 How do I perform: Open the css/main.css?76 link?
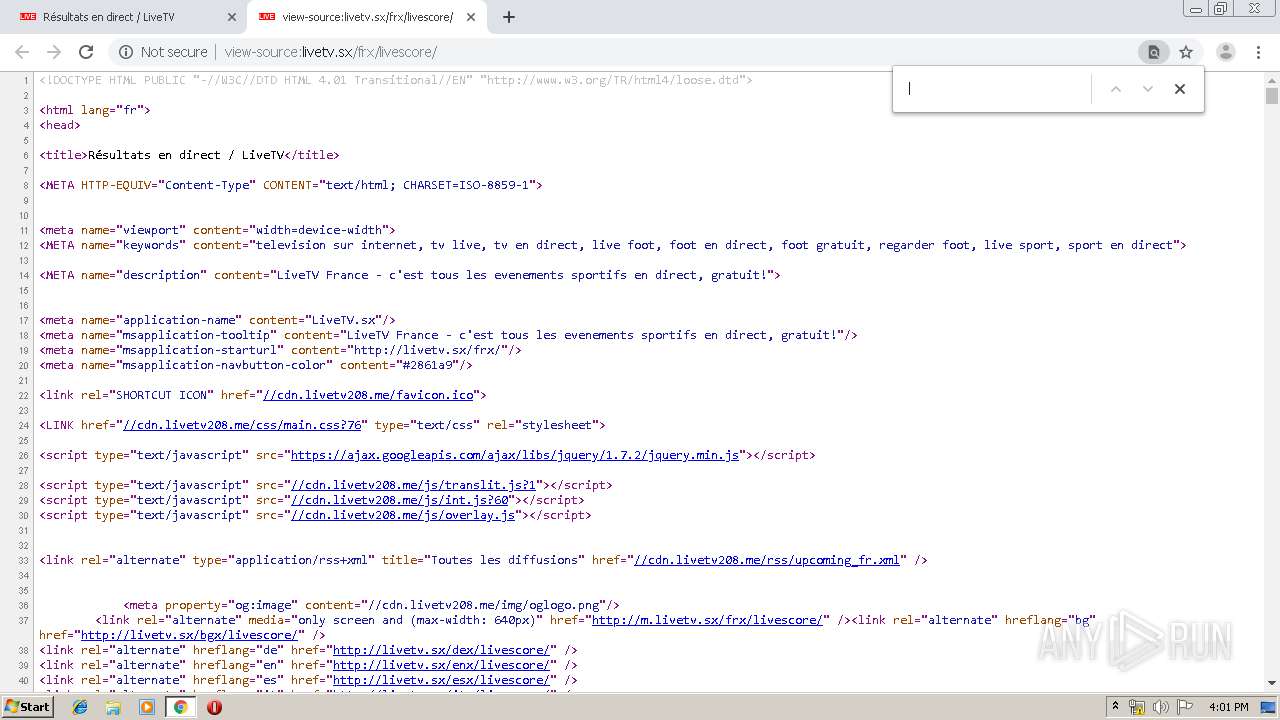click(x=242, y=425)
